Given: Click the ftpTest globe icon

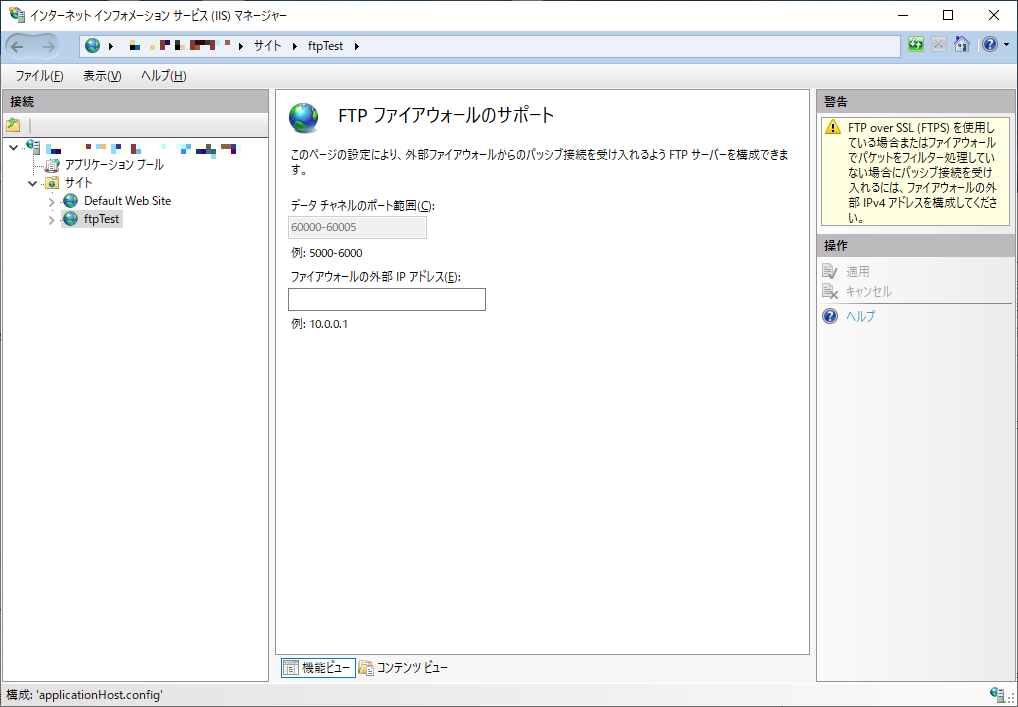Looking at the screenshot, I should coord(68,219).
